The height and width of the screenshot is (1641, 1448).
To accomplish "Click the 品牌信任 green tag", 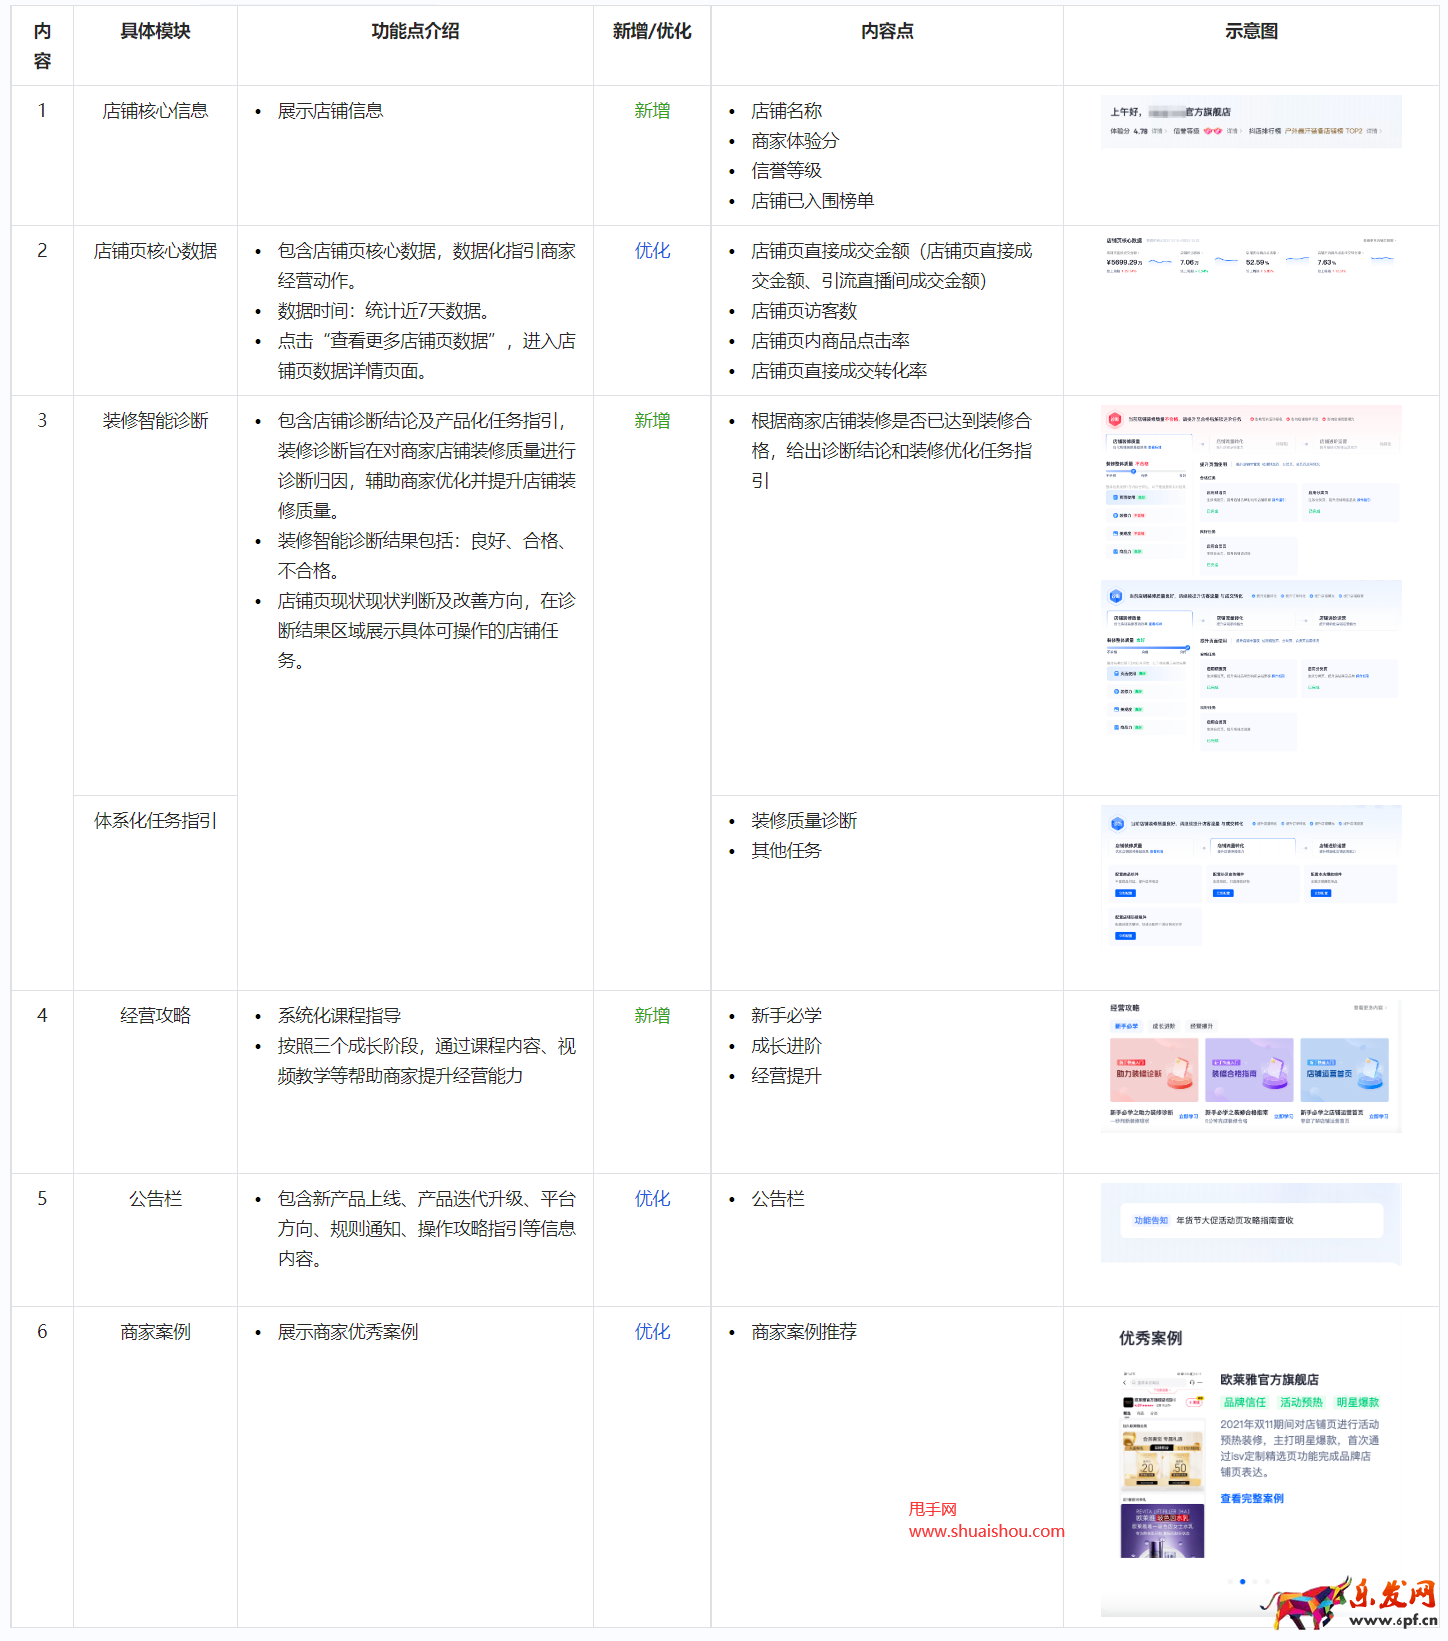I will tap(1245, 1402).
